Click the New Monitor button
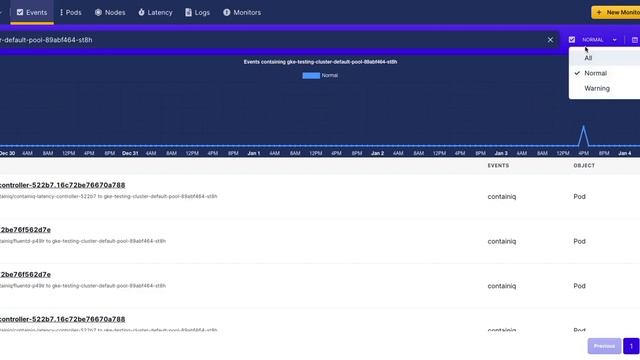 point(616,12)
